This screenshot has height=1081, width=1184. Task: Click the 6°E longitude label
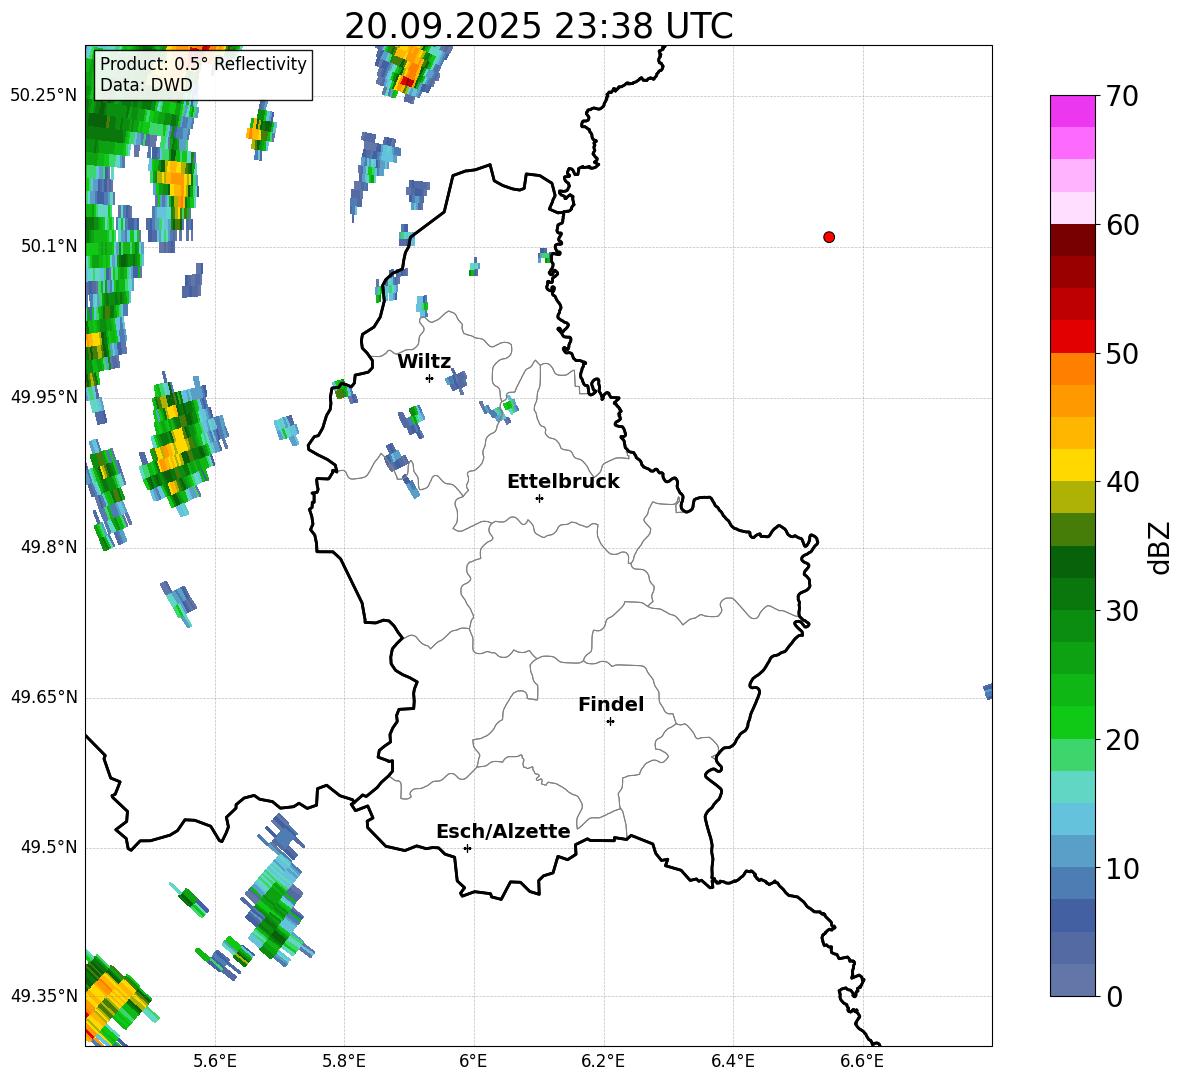(473, 1061)
